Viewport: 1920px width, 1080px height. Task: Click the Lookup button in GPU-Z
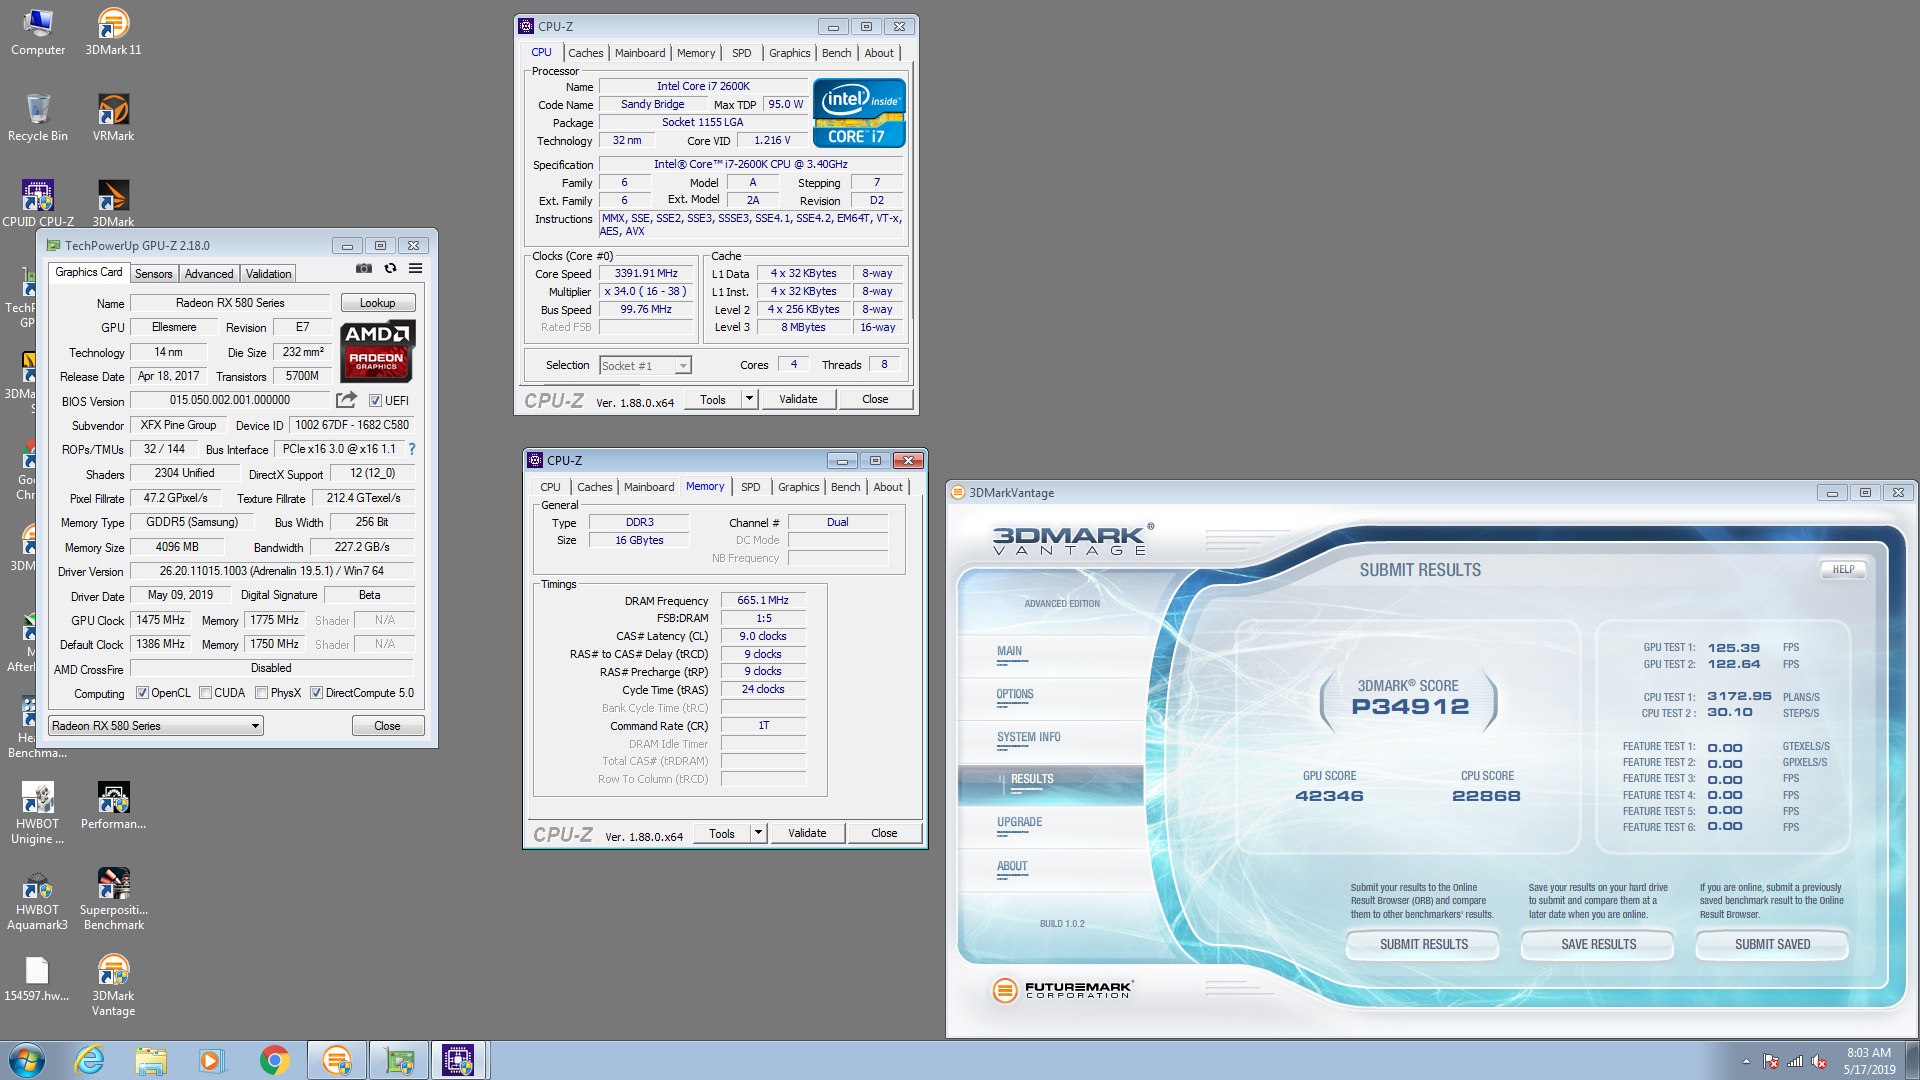377,303
